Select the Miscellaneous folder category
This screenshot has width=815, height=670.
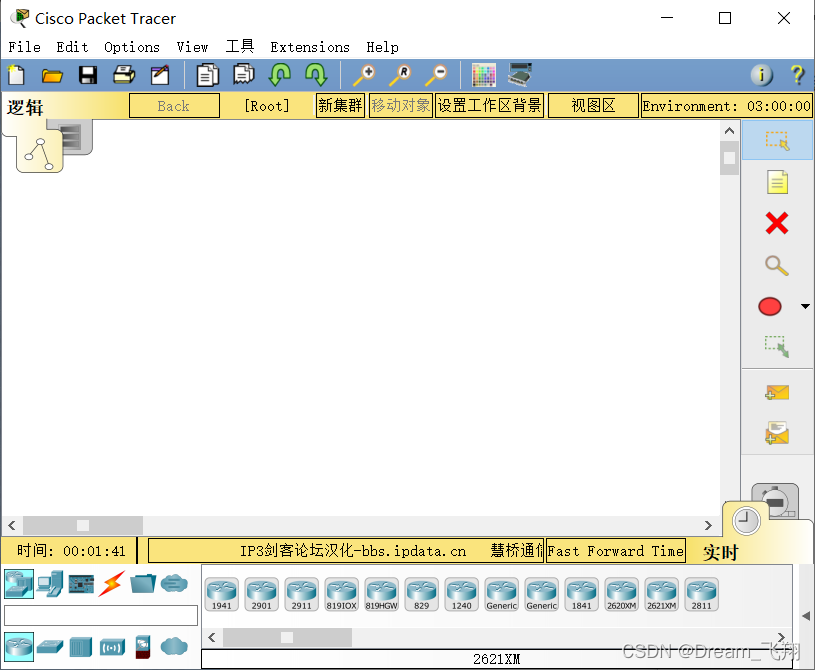(x=143, y=583)
